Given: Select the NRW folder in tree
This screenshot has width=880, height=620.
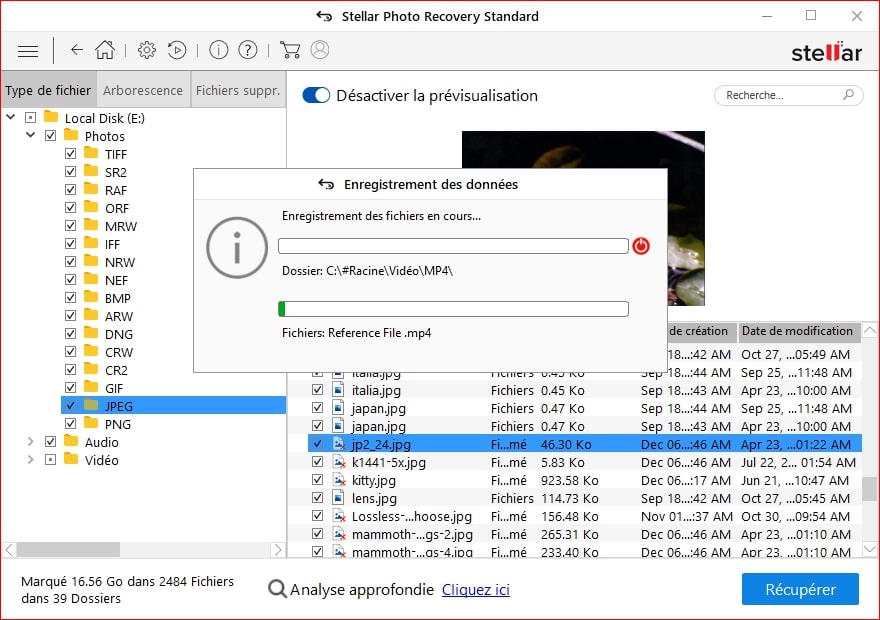Looking at the screenshot, I should [120, 262].
